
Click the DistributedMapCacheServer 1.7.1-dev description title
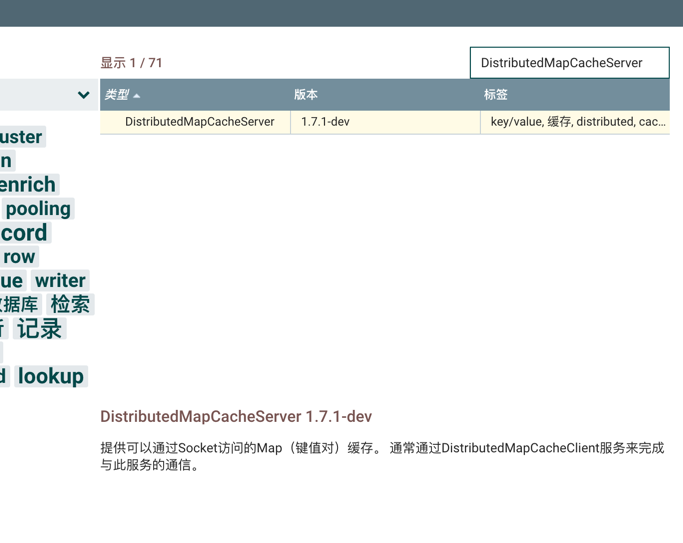point(236,416)
